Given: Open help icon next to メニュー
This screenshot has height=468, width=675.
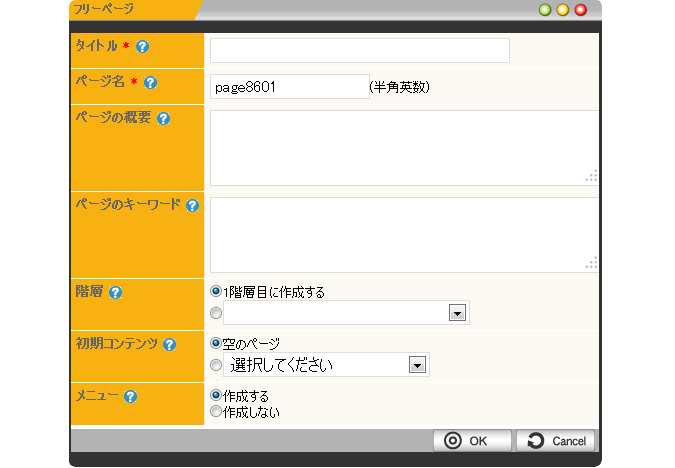Looking at the screenshot, I should (x=130, y=397).
